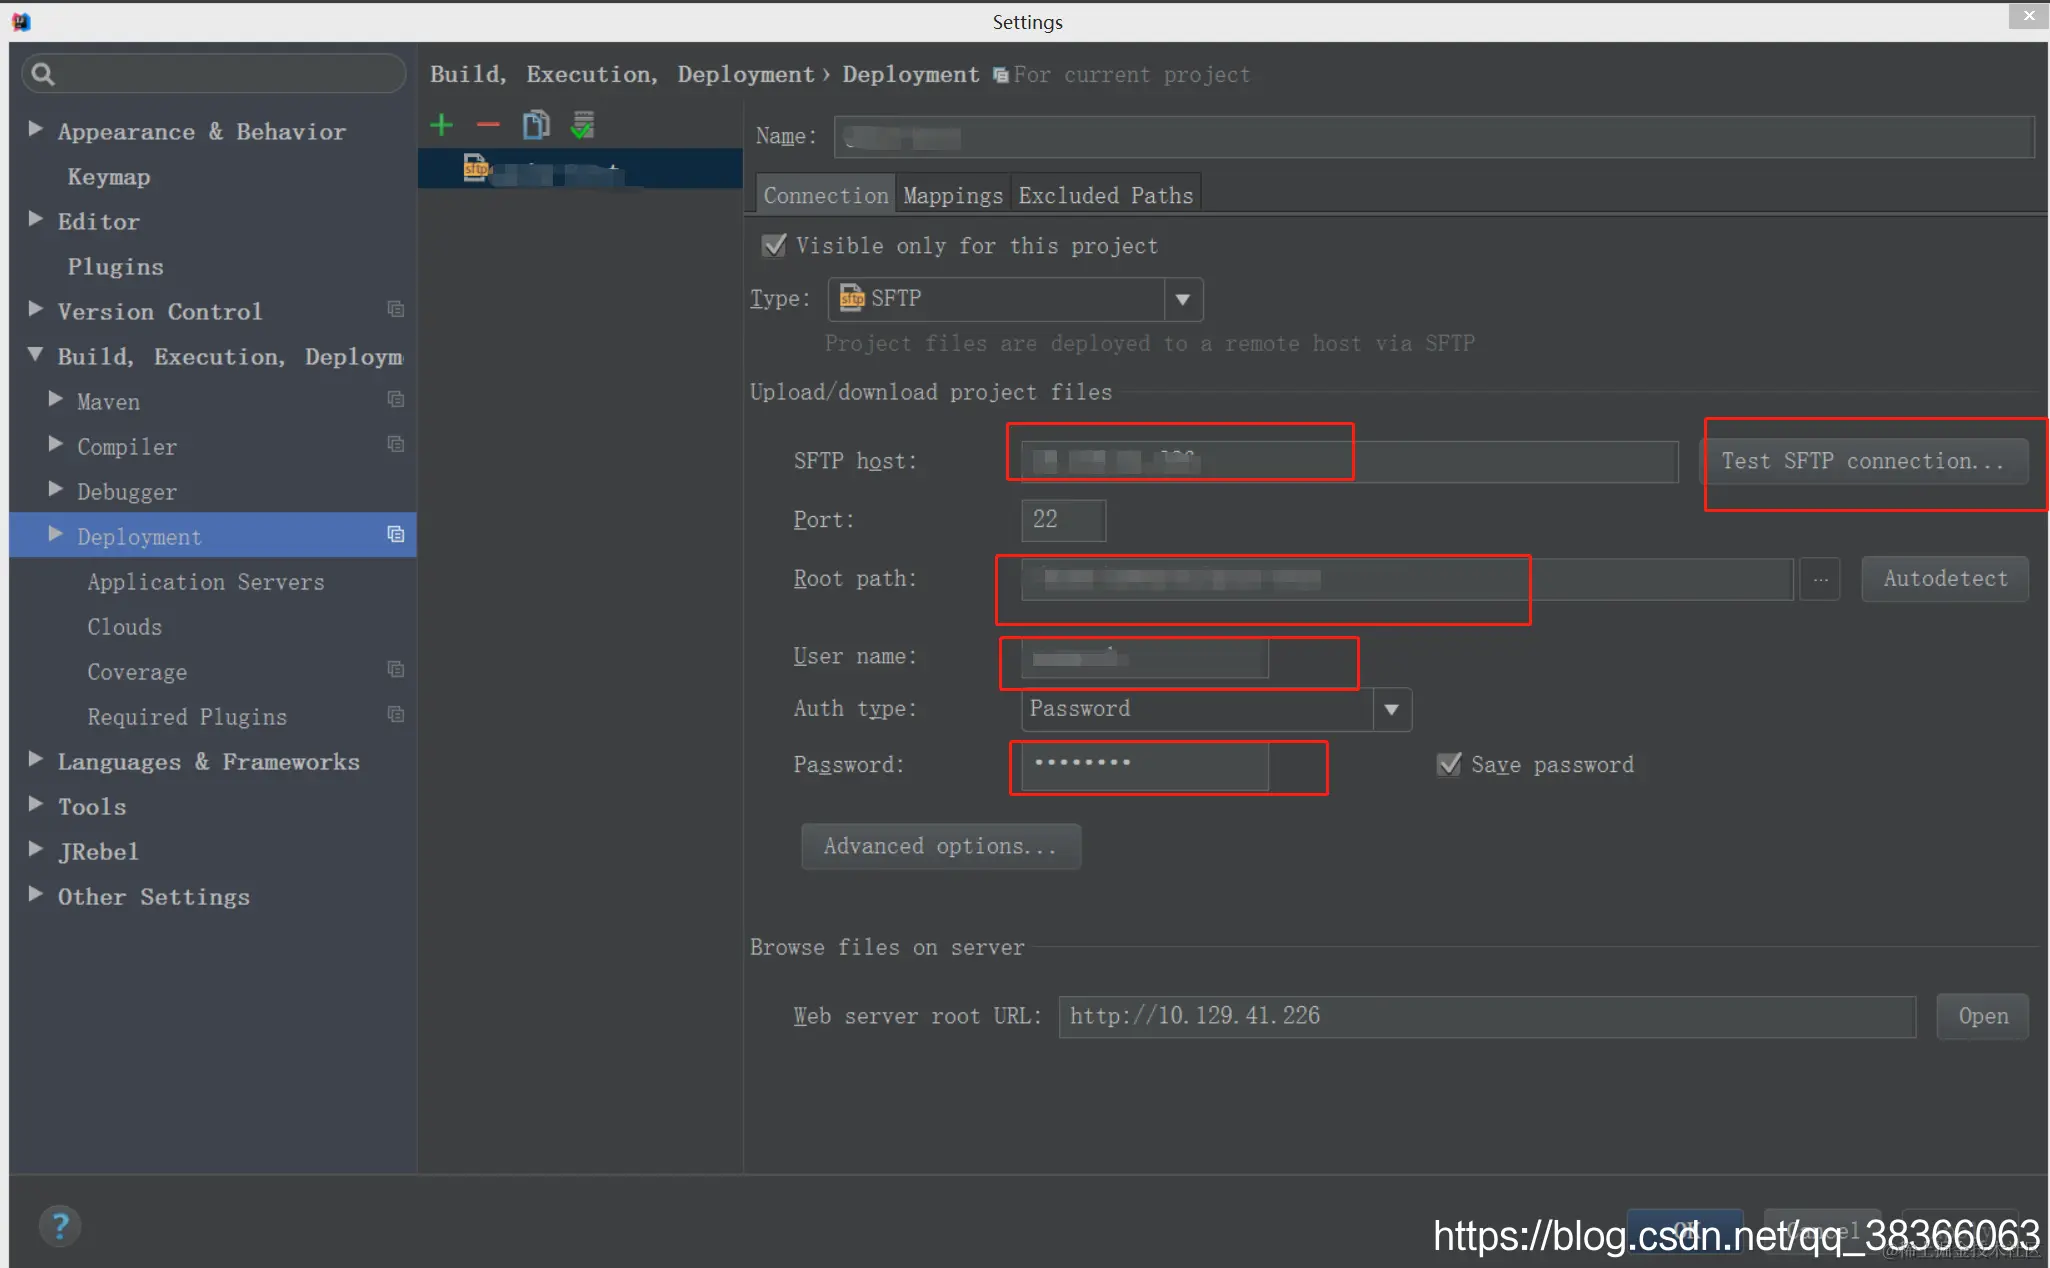This screenshot has width=2050, height=1268.
Task: Toggle Visible only for this project checkbox
Action: tap(775, 246)
